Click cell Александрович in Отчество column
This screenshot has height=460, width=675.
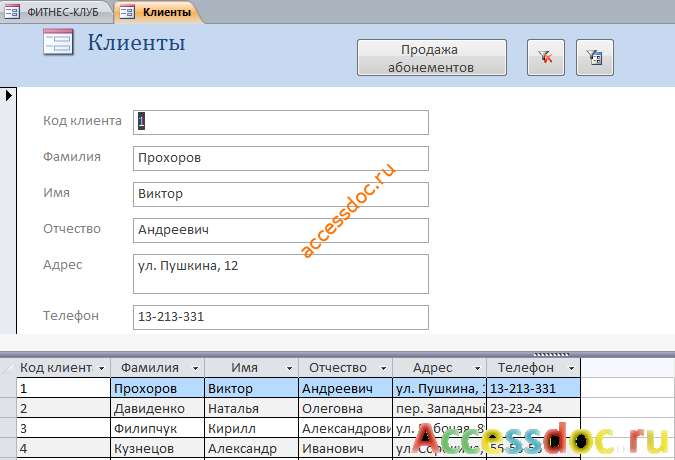click(345, 428)
